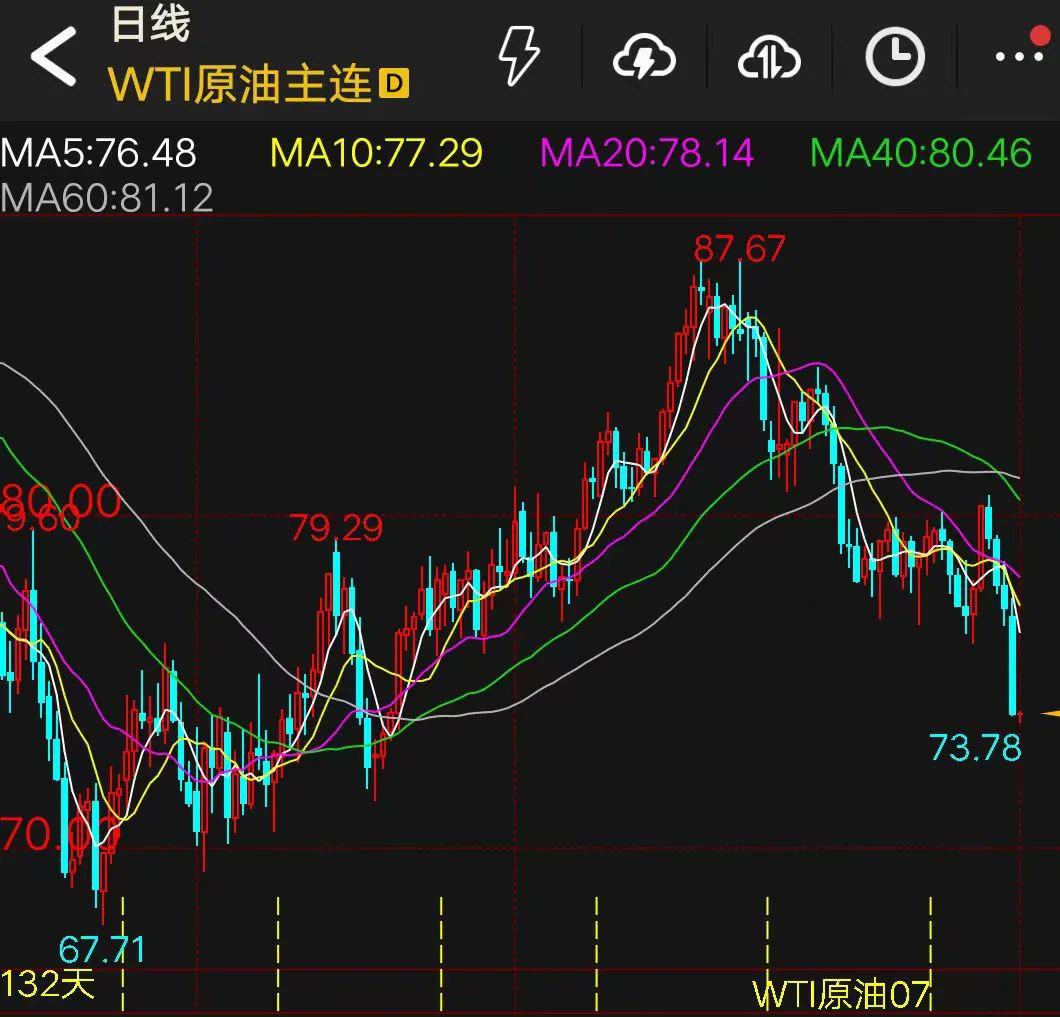
Task: Tap the 87.67 high price label
Action: point(740,248)
